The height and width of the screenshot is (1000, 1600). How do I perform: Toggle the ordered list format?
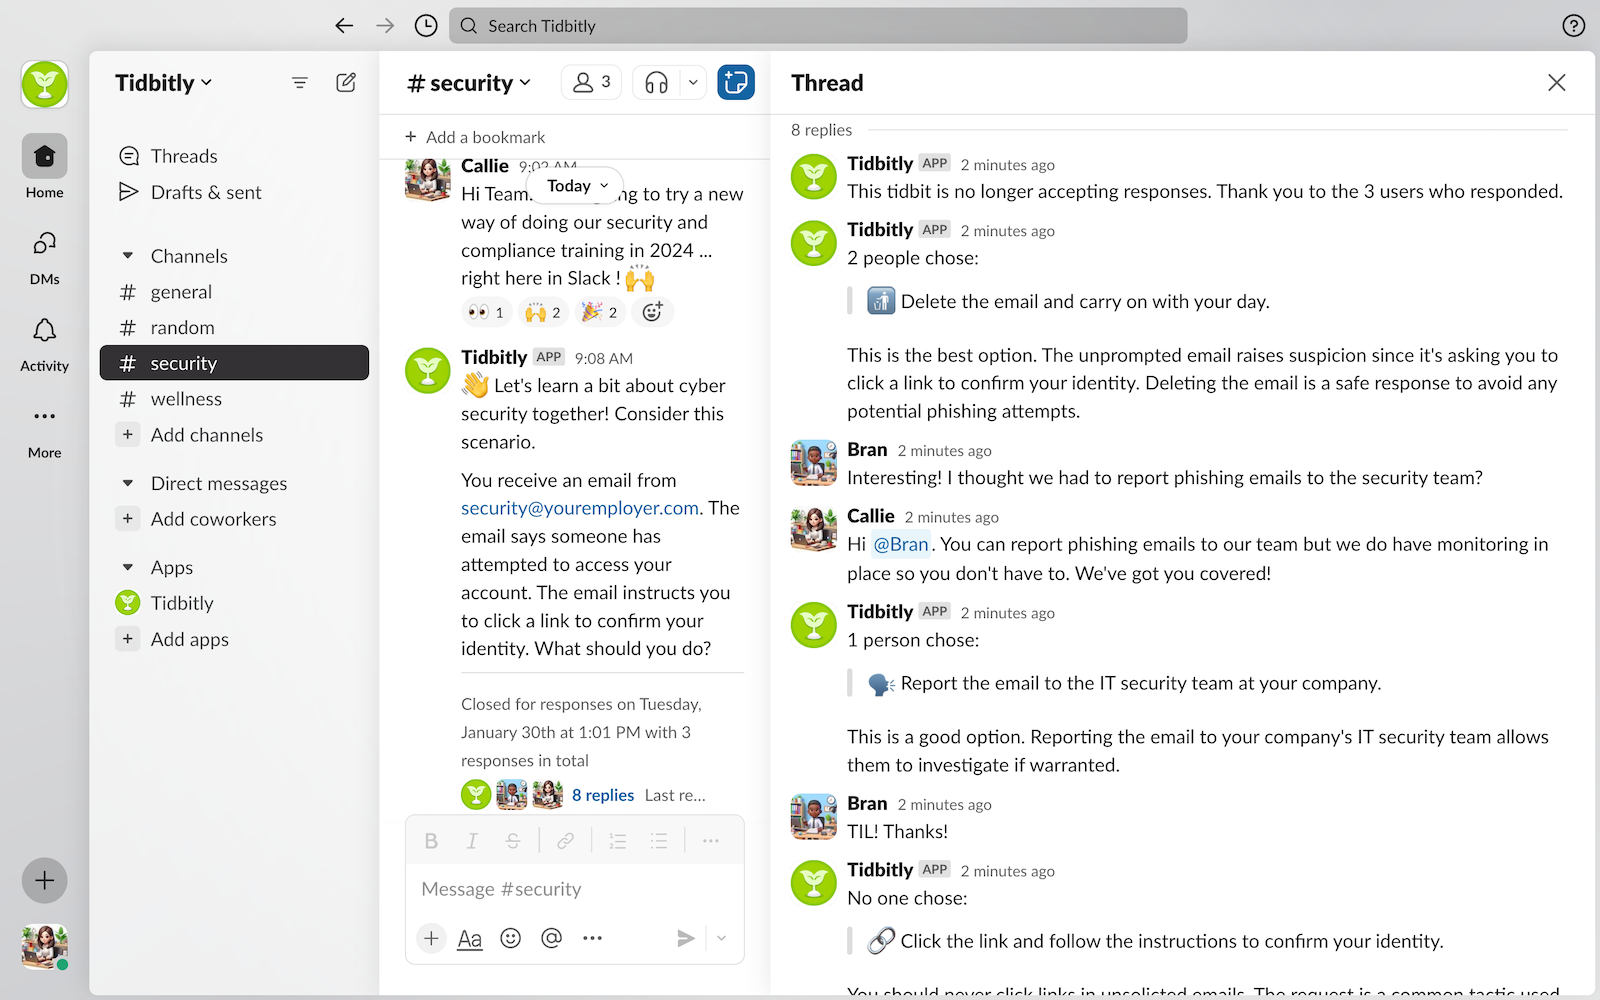point(618,841)
